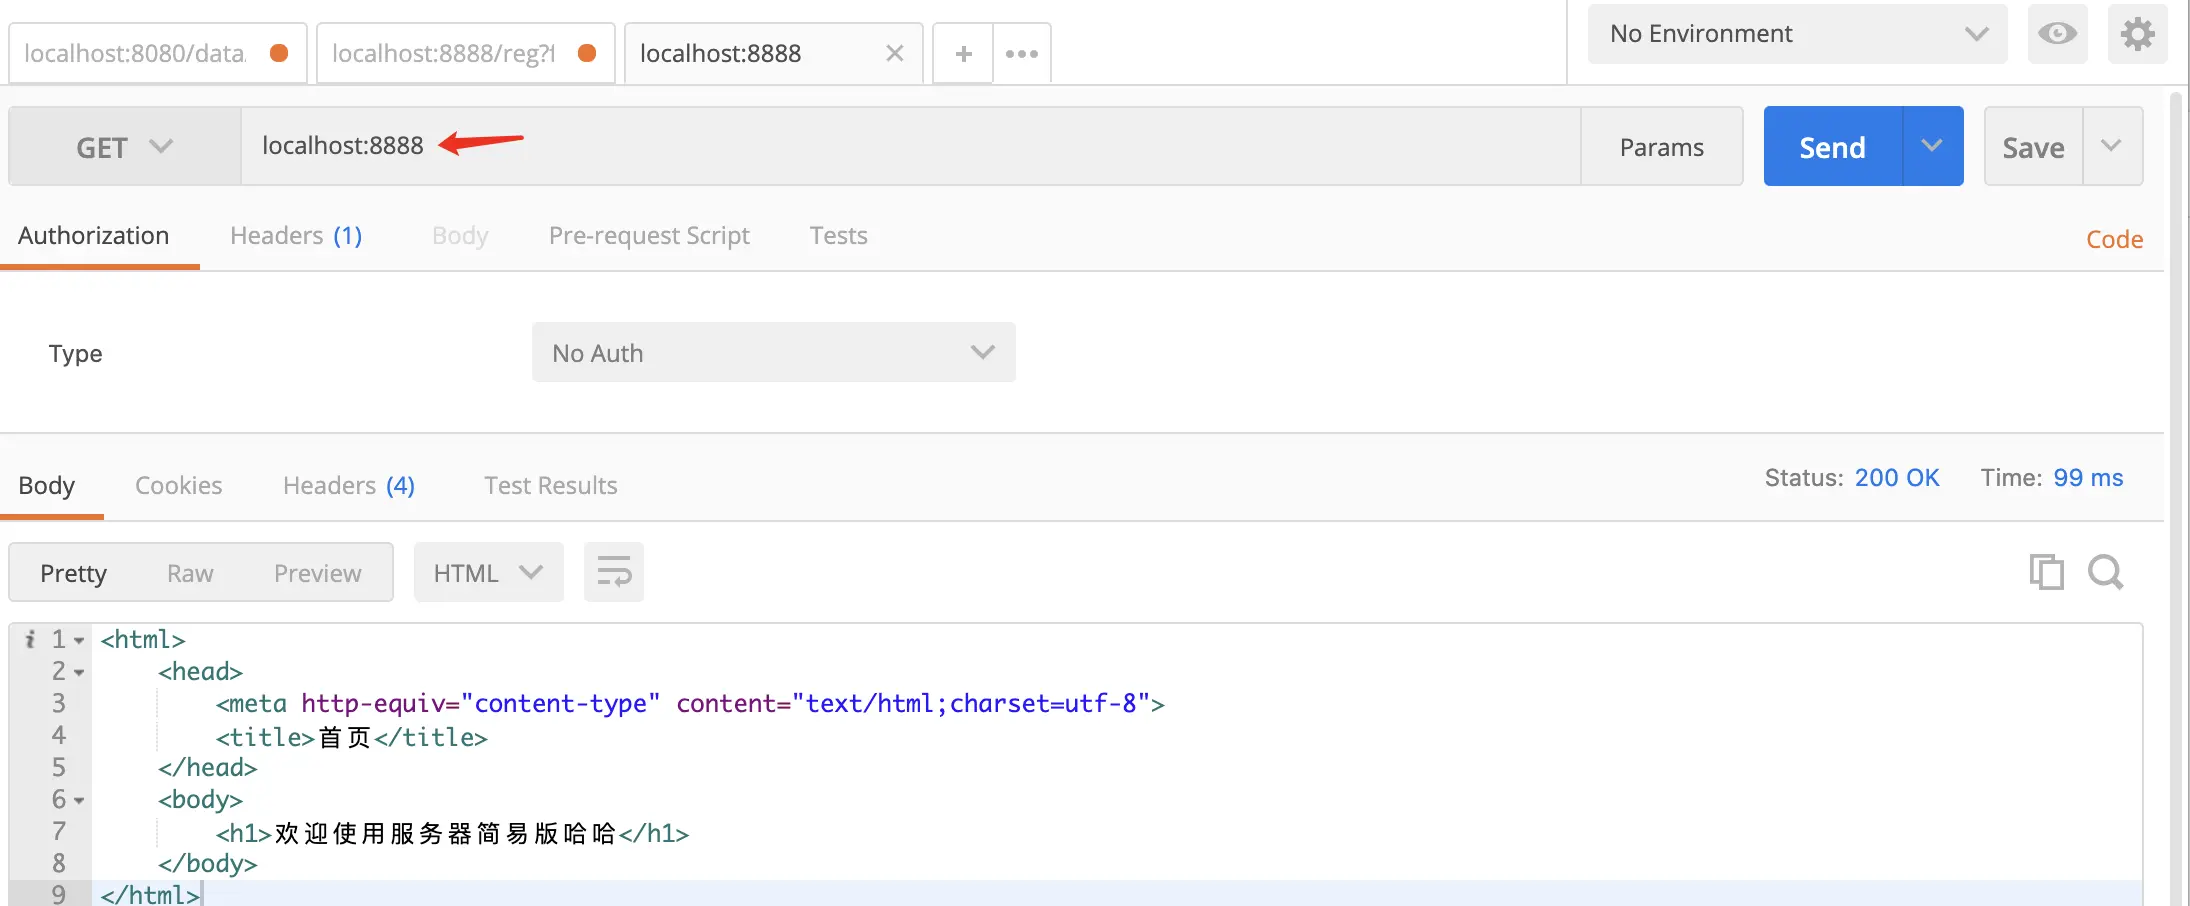Open the Code snippet link
The height and width of the screenshot is (906, 2190).
[x=2114, y=239]
